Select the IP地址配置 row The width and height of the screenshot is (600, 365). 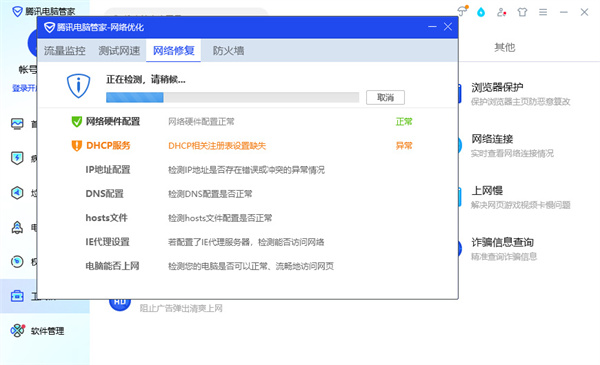click(248, 169)
